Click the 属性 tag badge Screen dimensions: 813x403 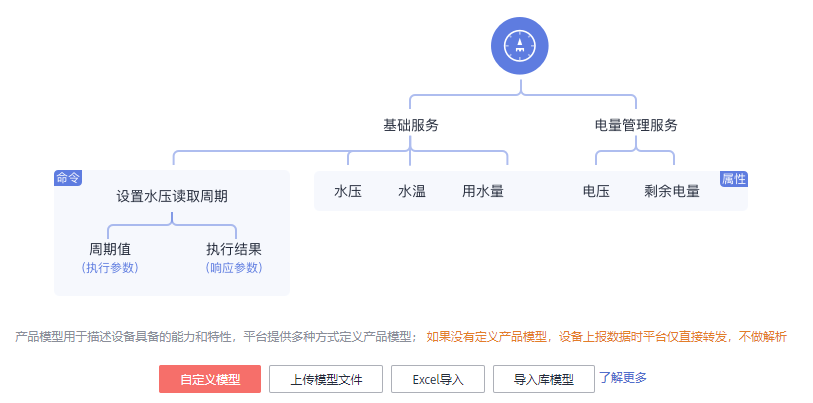[x=733, y=178]
